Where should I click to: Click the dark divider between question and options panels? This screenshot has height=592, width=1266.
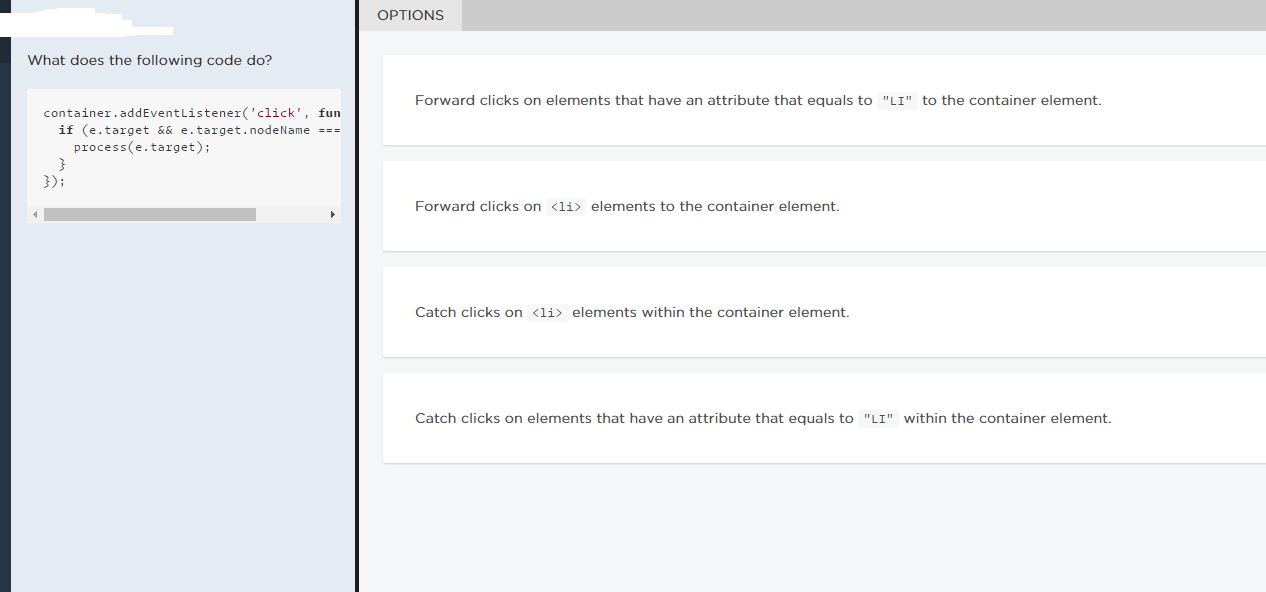pos(357,300)
